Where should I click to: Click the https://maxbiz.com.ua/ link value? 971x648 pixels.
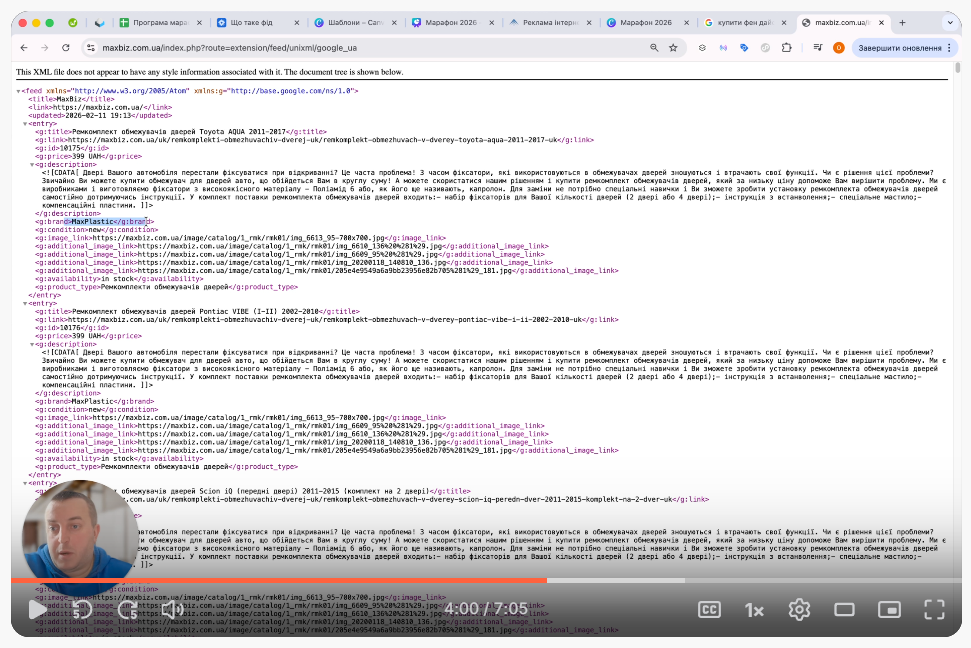[x=98, y=107]
